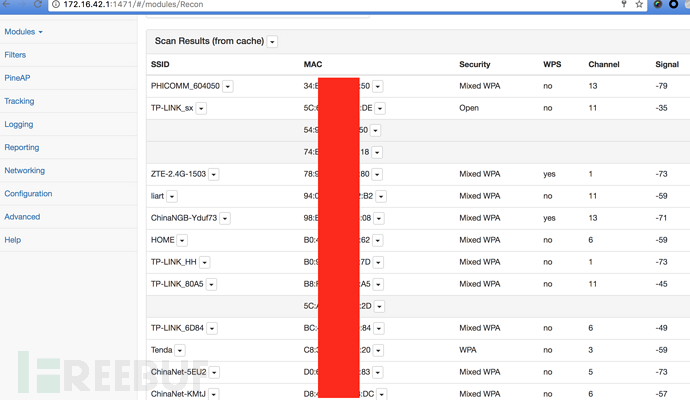Open the Modules dropdown menu
690x400 pixels.
[23, 32]
